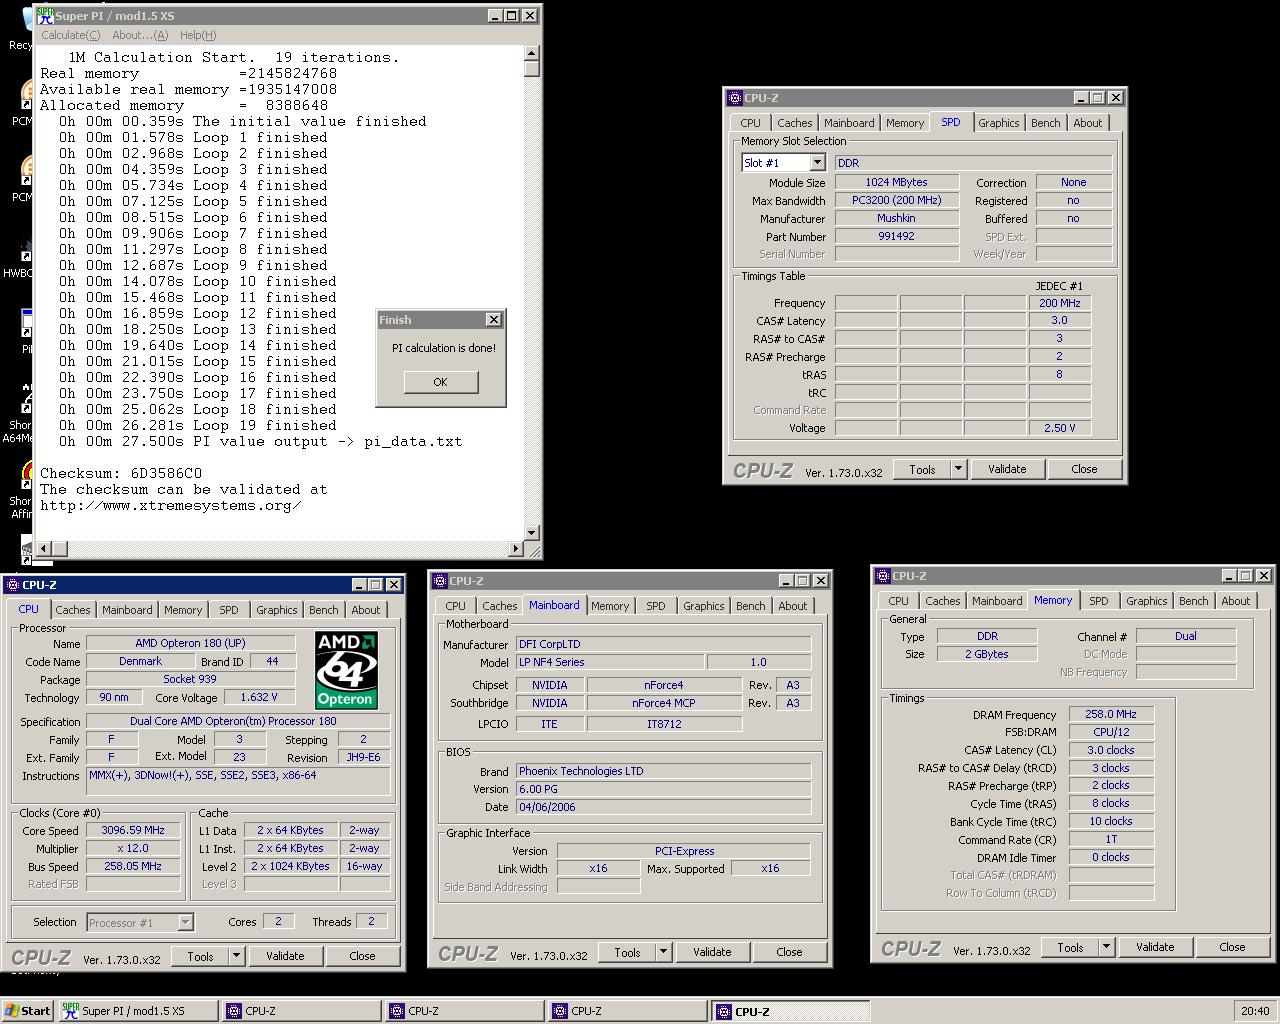Activate the fourth CPU-Z taskbar button
The height and width of the screenshot is (1024, 1280).
coord(790,1011)
